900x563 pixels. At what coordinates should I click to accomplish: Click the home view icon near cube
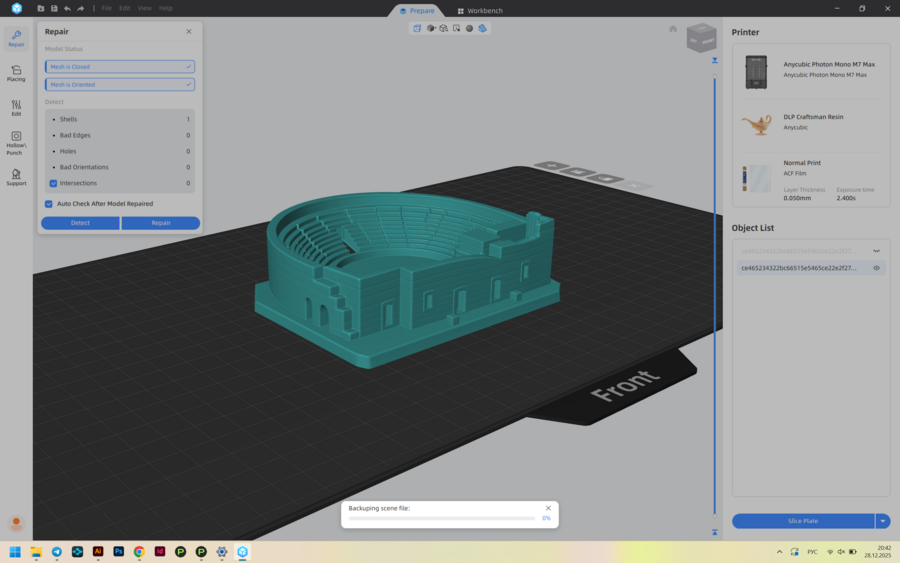click(x=674, y=29)
